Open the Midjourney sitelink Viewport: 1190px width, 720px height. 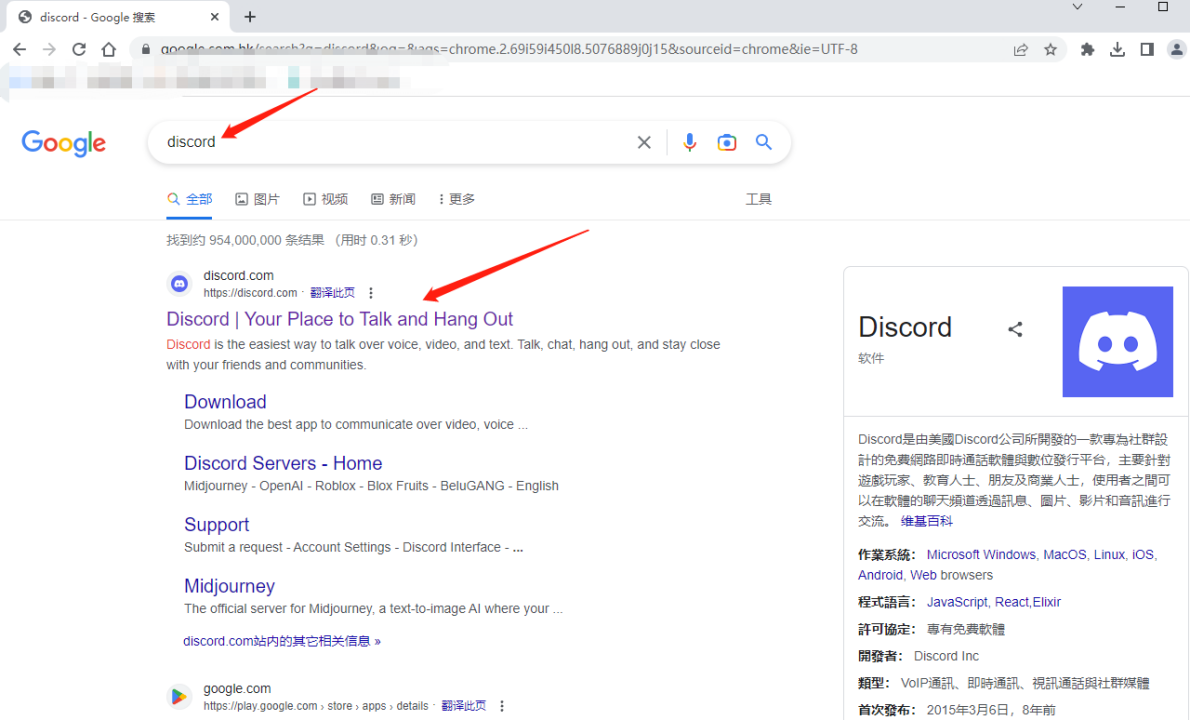point(229,586)
